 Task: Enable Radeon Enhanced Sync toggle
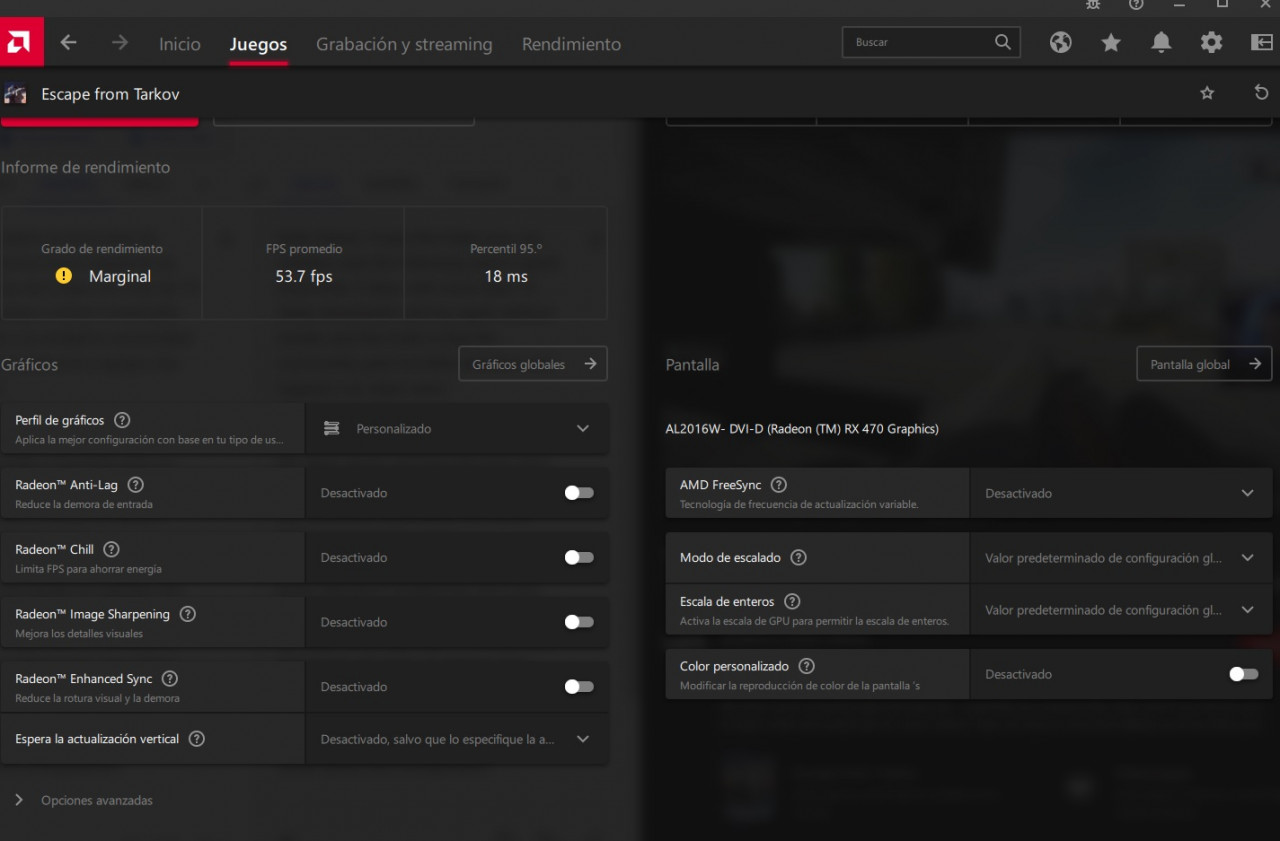pos(579,687)
